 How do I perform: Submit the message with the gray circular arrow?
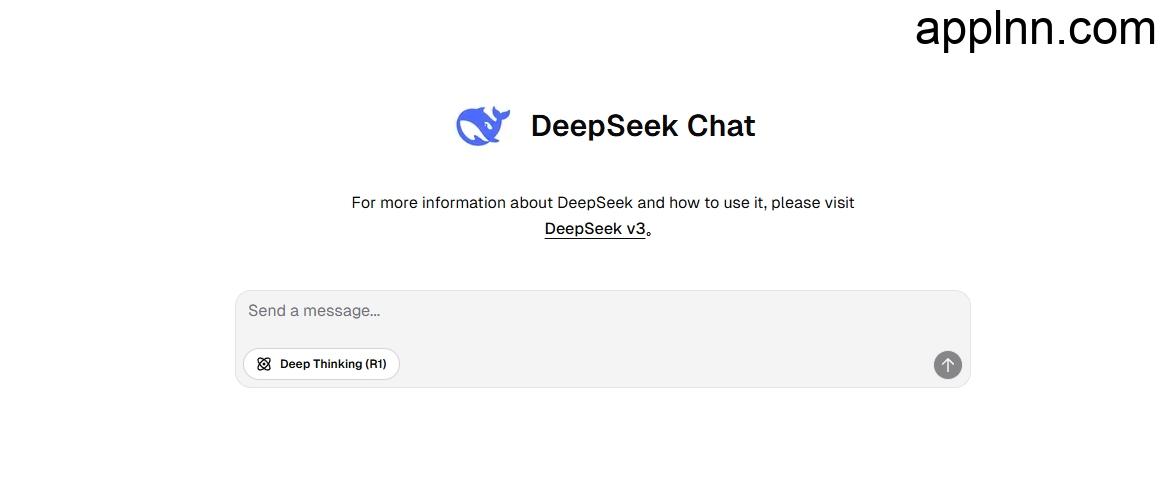(947, 365)
